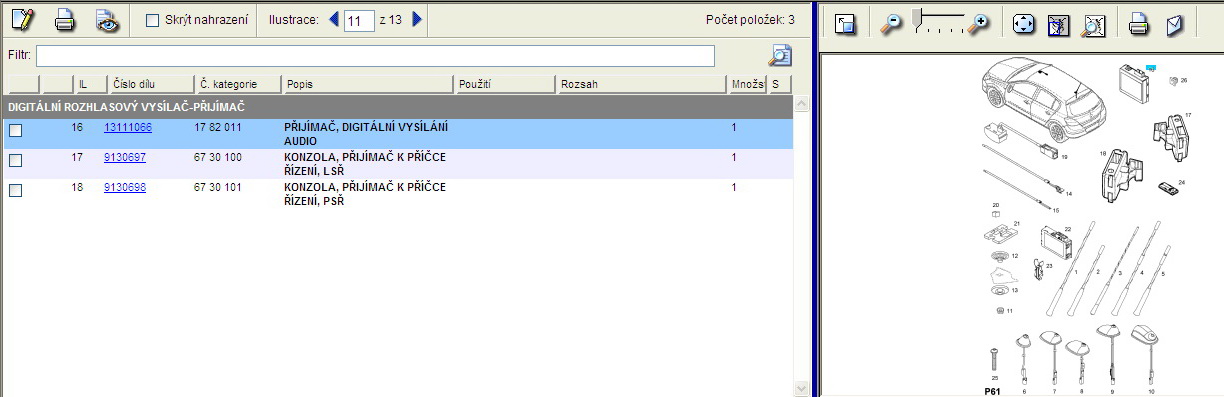
Task: Sort by Rozsah column header
Action: pos(642,85)
